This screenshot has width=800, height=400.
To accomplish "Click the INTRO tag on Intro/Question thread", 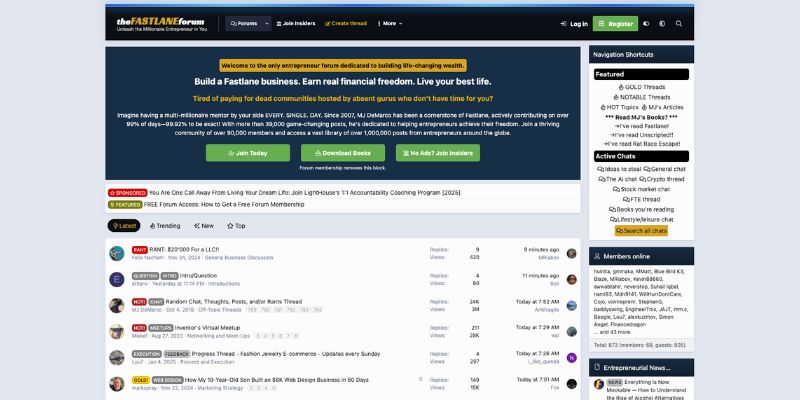I will tap(169, 276).
